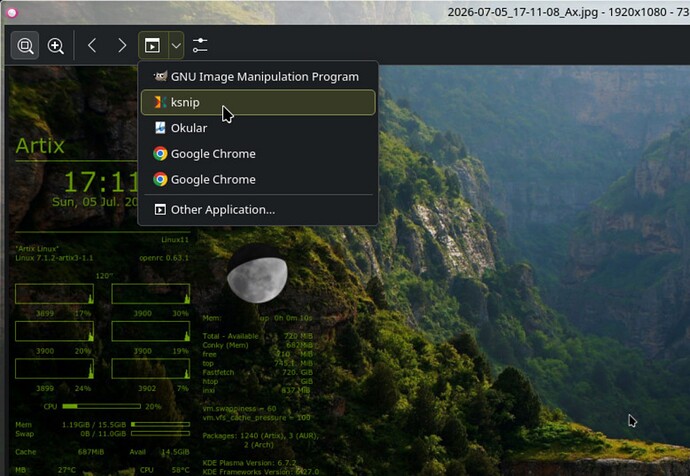Collapse the Open With dropdown chevron
This screenshot has width=690, height=476.
pos(176,45)
